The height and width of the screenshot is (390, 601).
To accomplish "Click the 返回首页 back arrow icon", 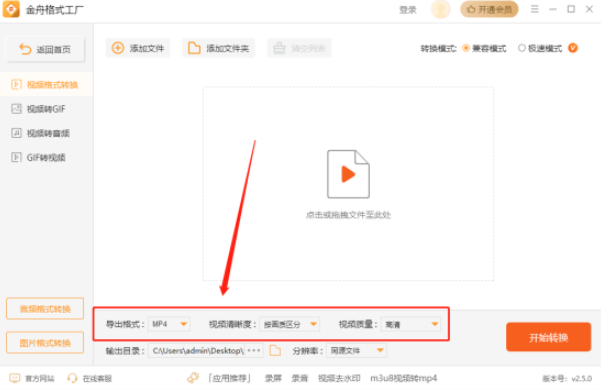I will click(x=25, y=49).
